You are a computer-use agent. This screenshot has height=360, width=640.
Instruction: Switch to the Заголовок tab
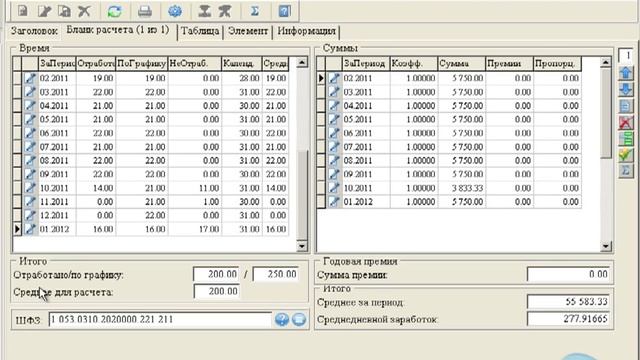pyautogui.click(x=34, y=31)
